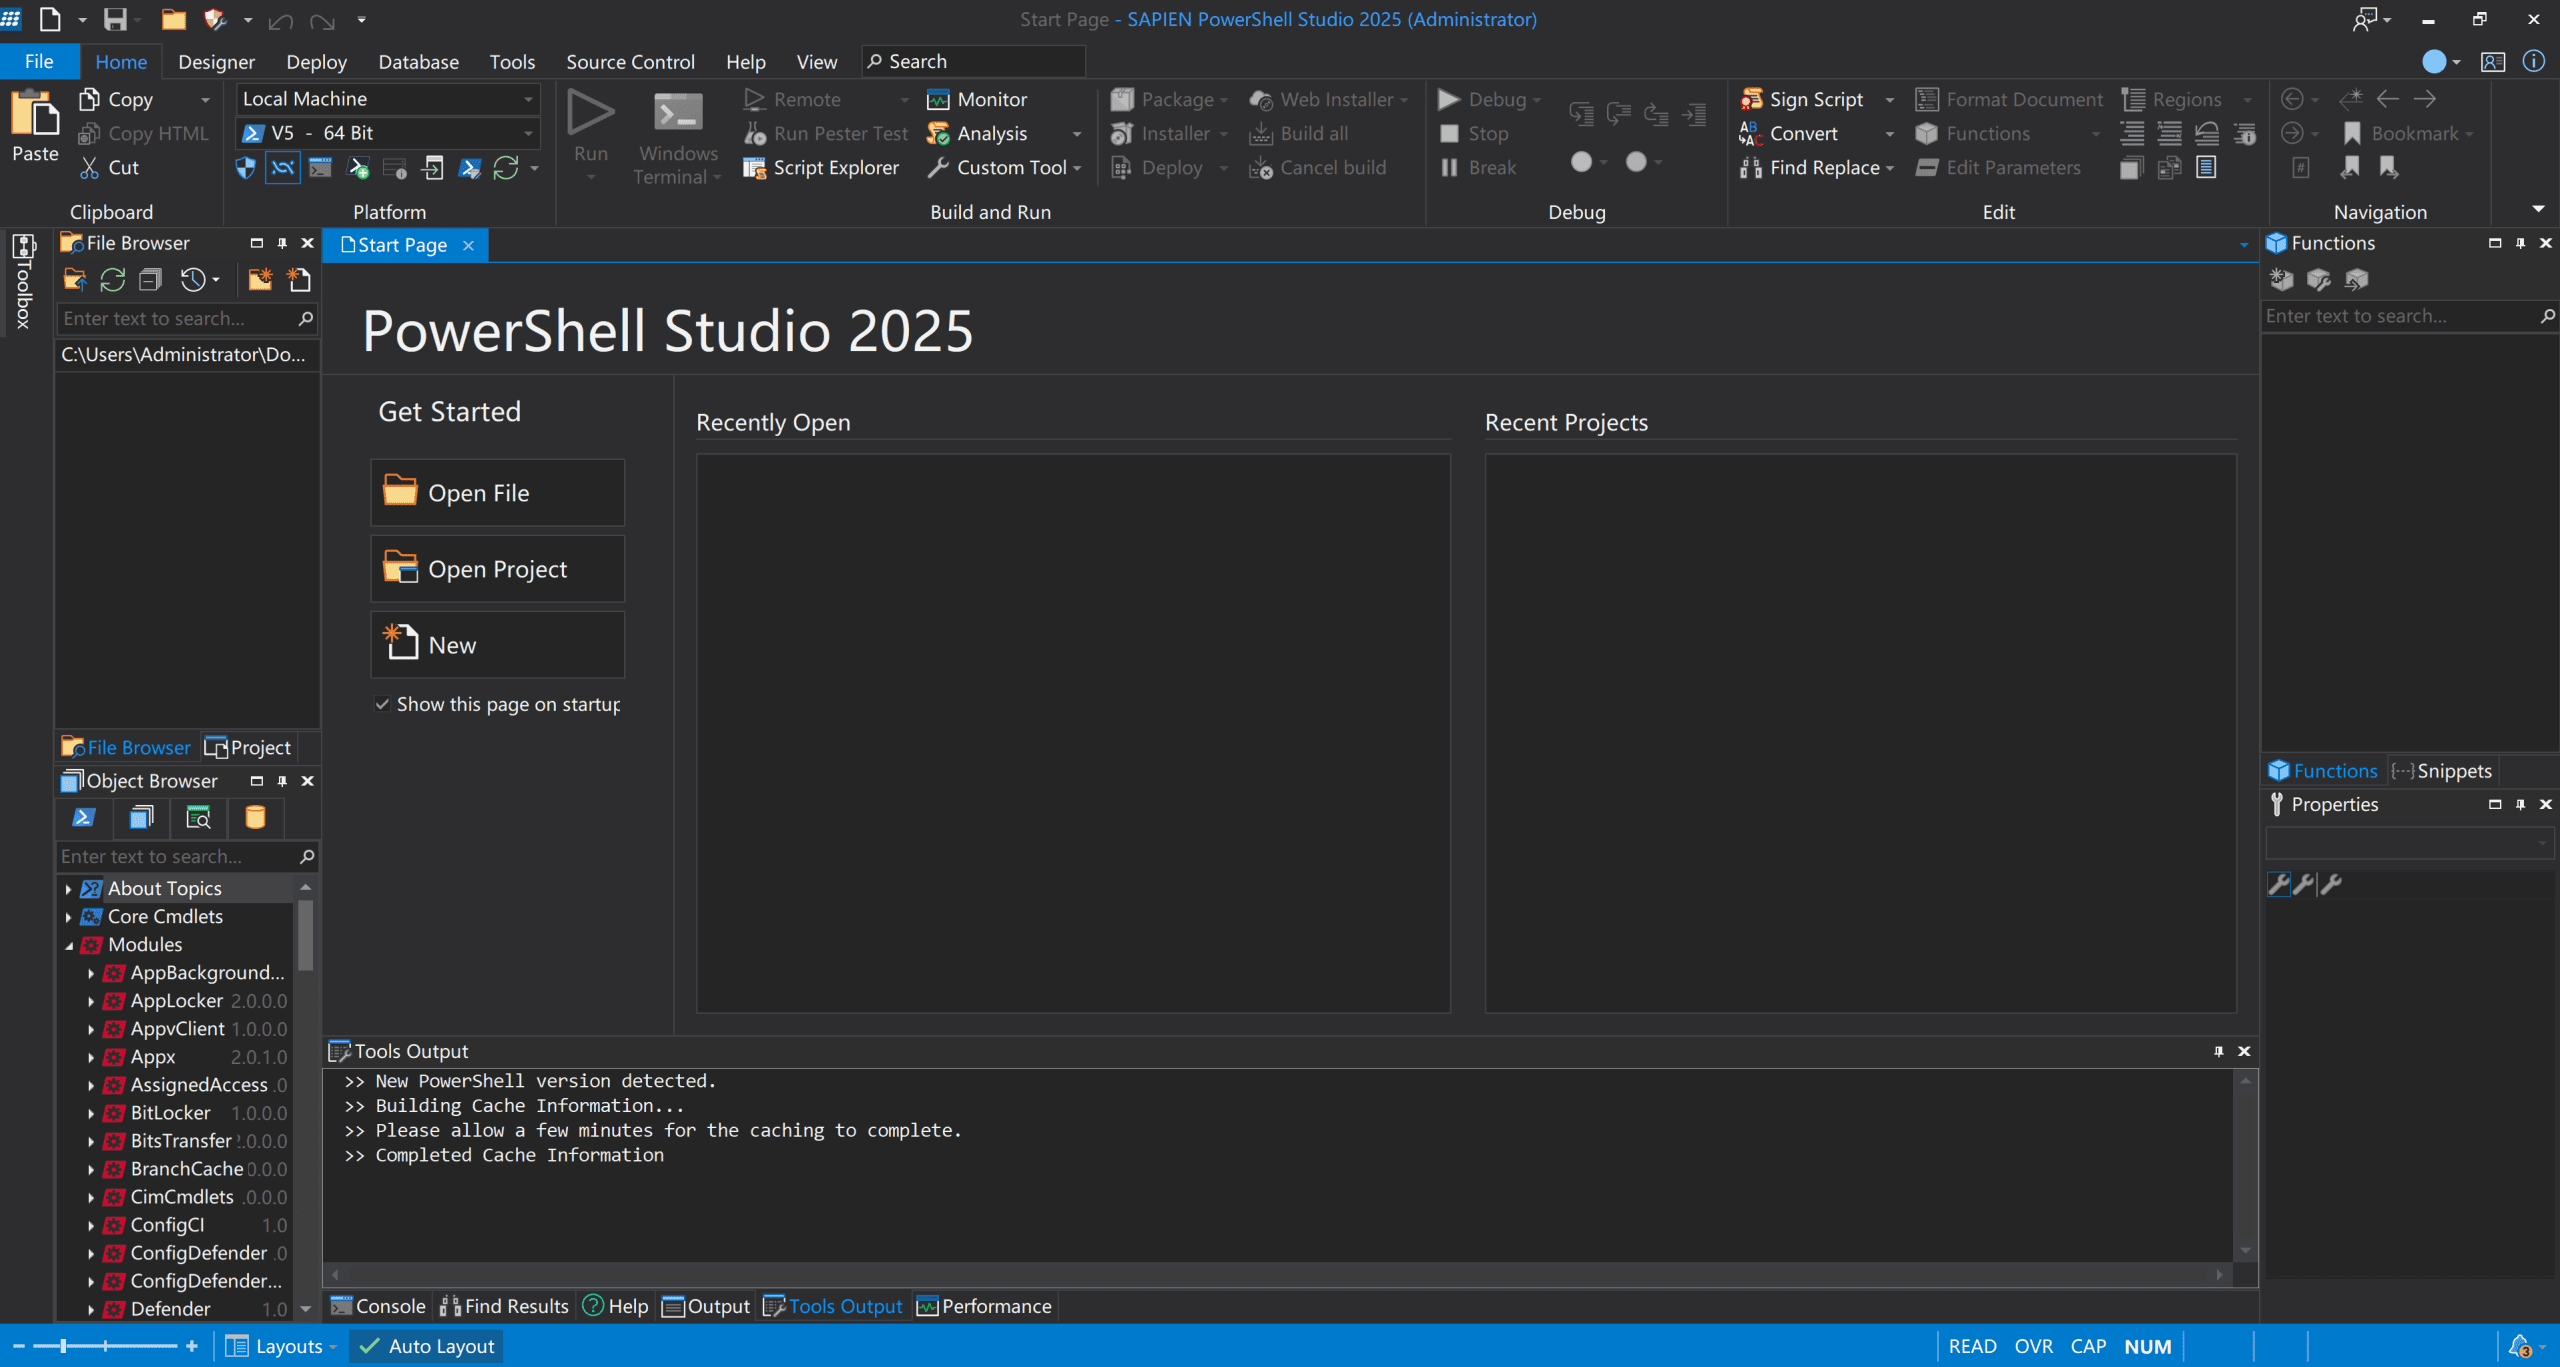This screenshot has height=1367, width=2560.
Task: Click the search-window icon in Object Browser toolbar
Action: point(198,818)
